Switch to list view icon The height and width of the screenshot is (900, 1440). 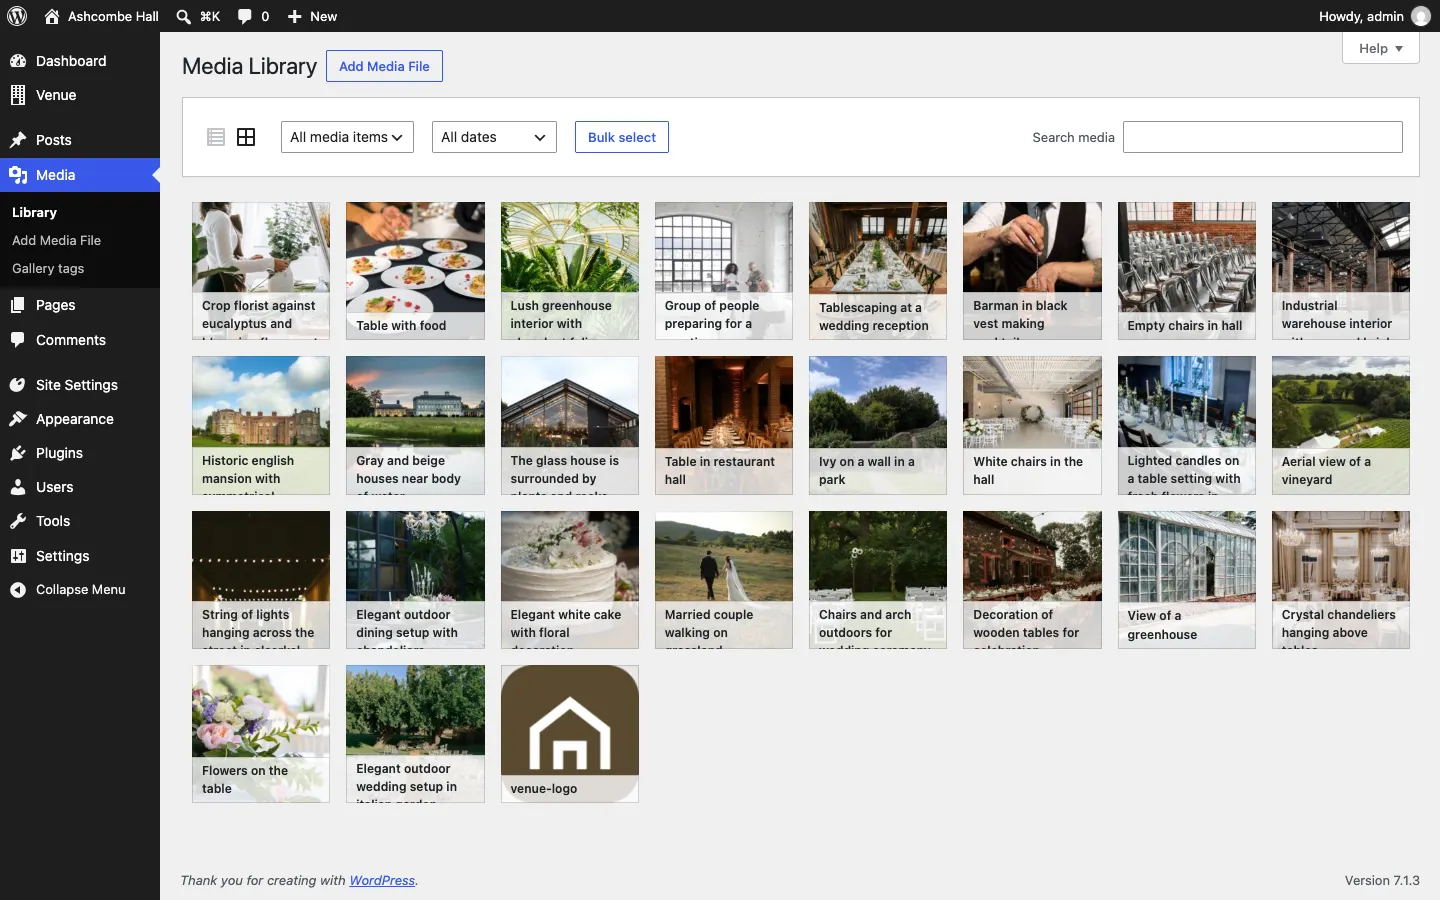point(216,137)
